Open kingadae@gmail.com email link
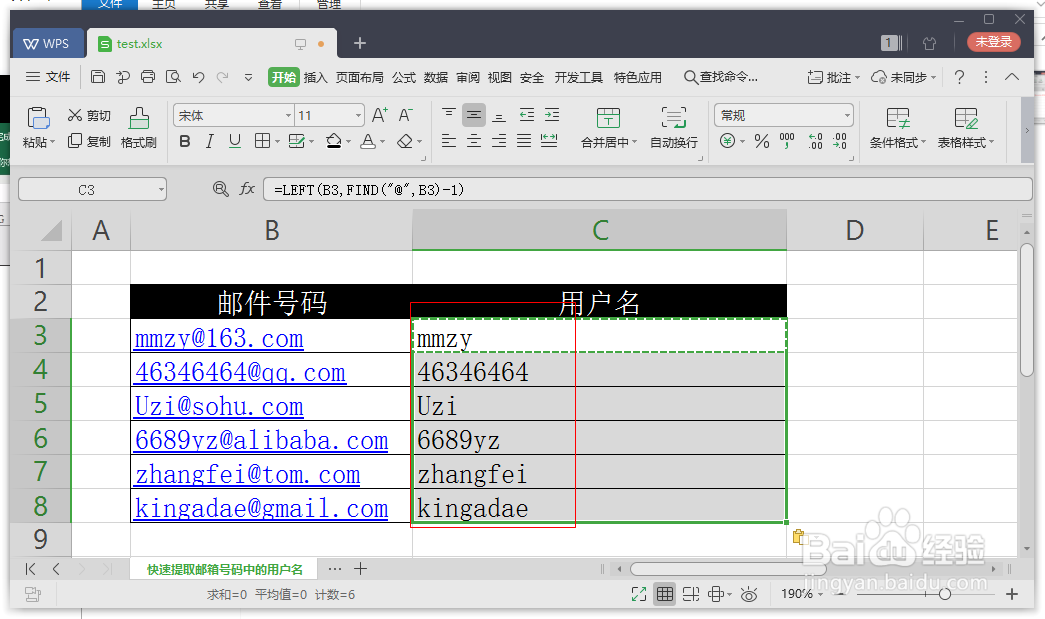 261,508
